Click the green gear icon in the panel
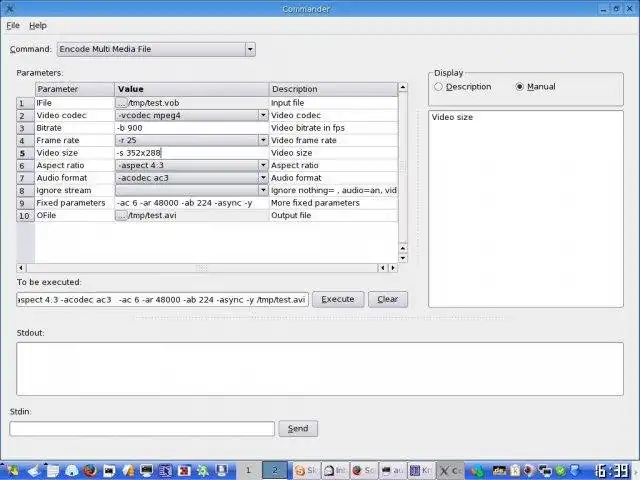 pyautogui.click(x=202, y=471)
